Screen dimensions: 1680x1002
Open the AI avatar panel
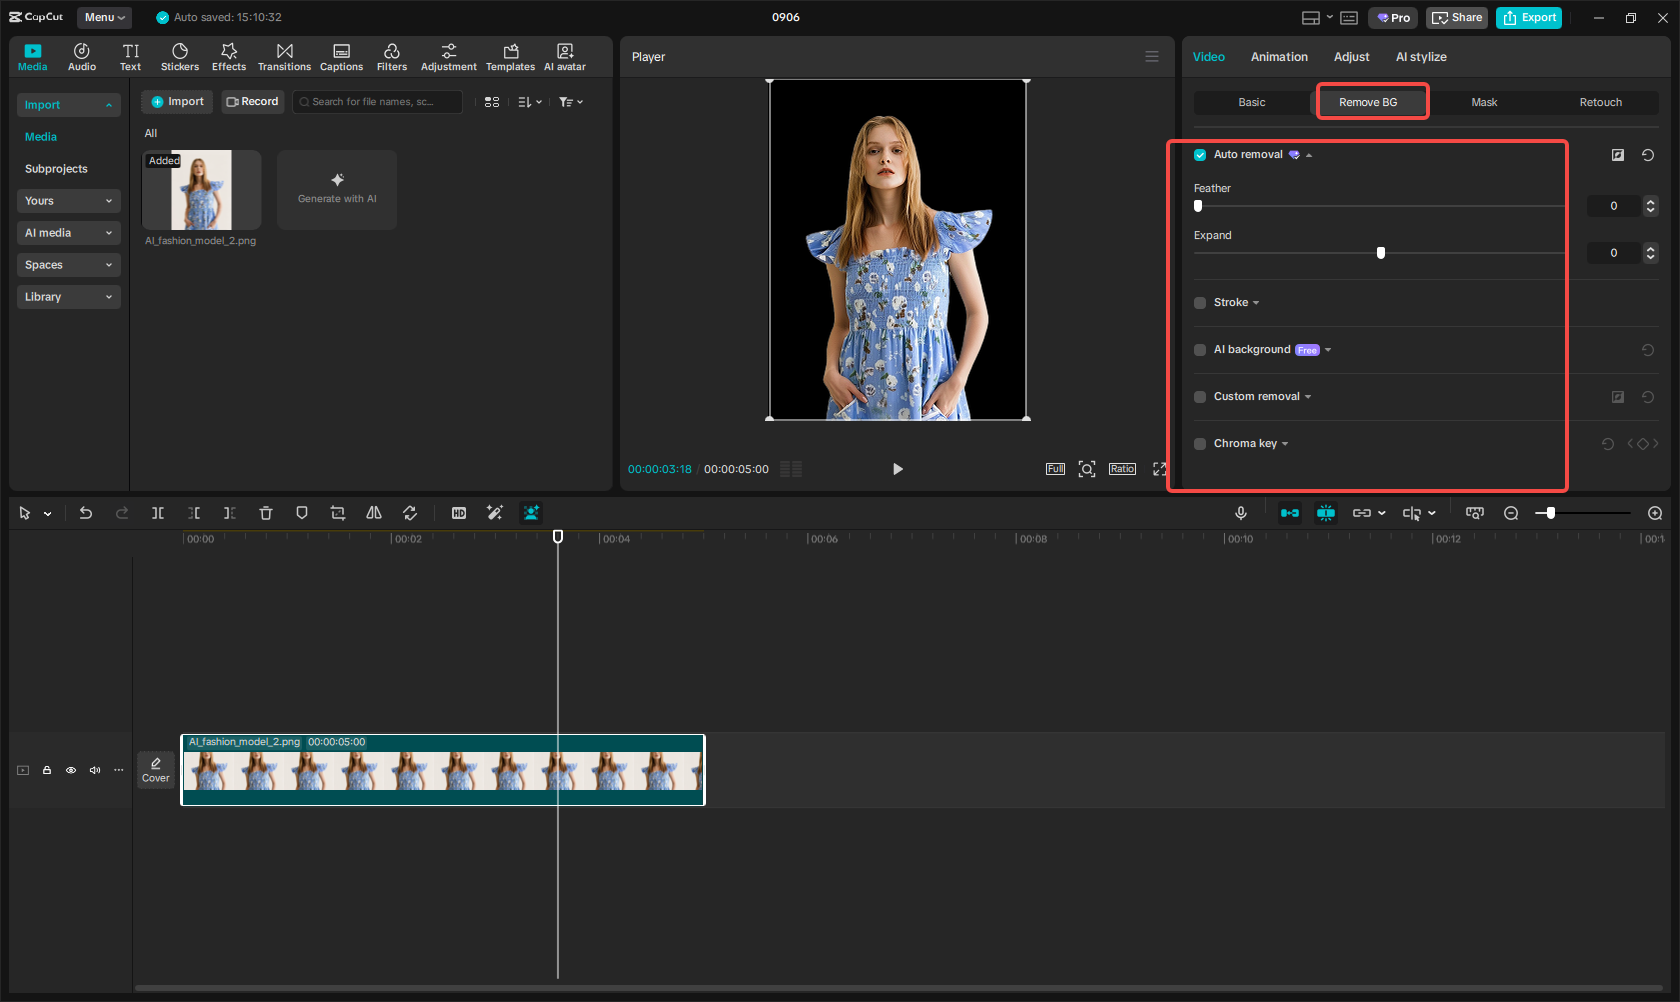coord(565,57)
